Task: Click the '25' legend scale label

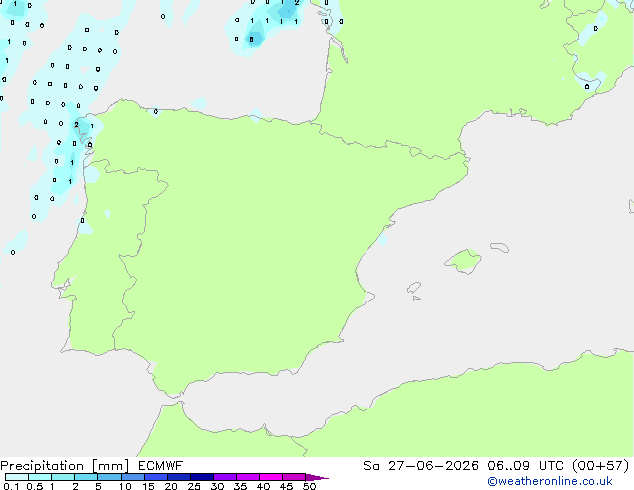Action: coord(194,486)
